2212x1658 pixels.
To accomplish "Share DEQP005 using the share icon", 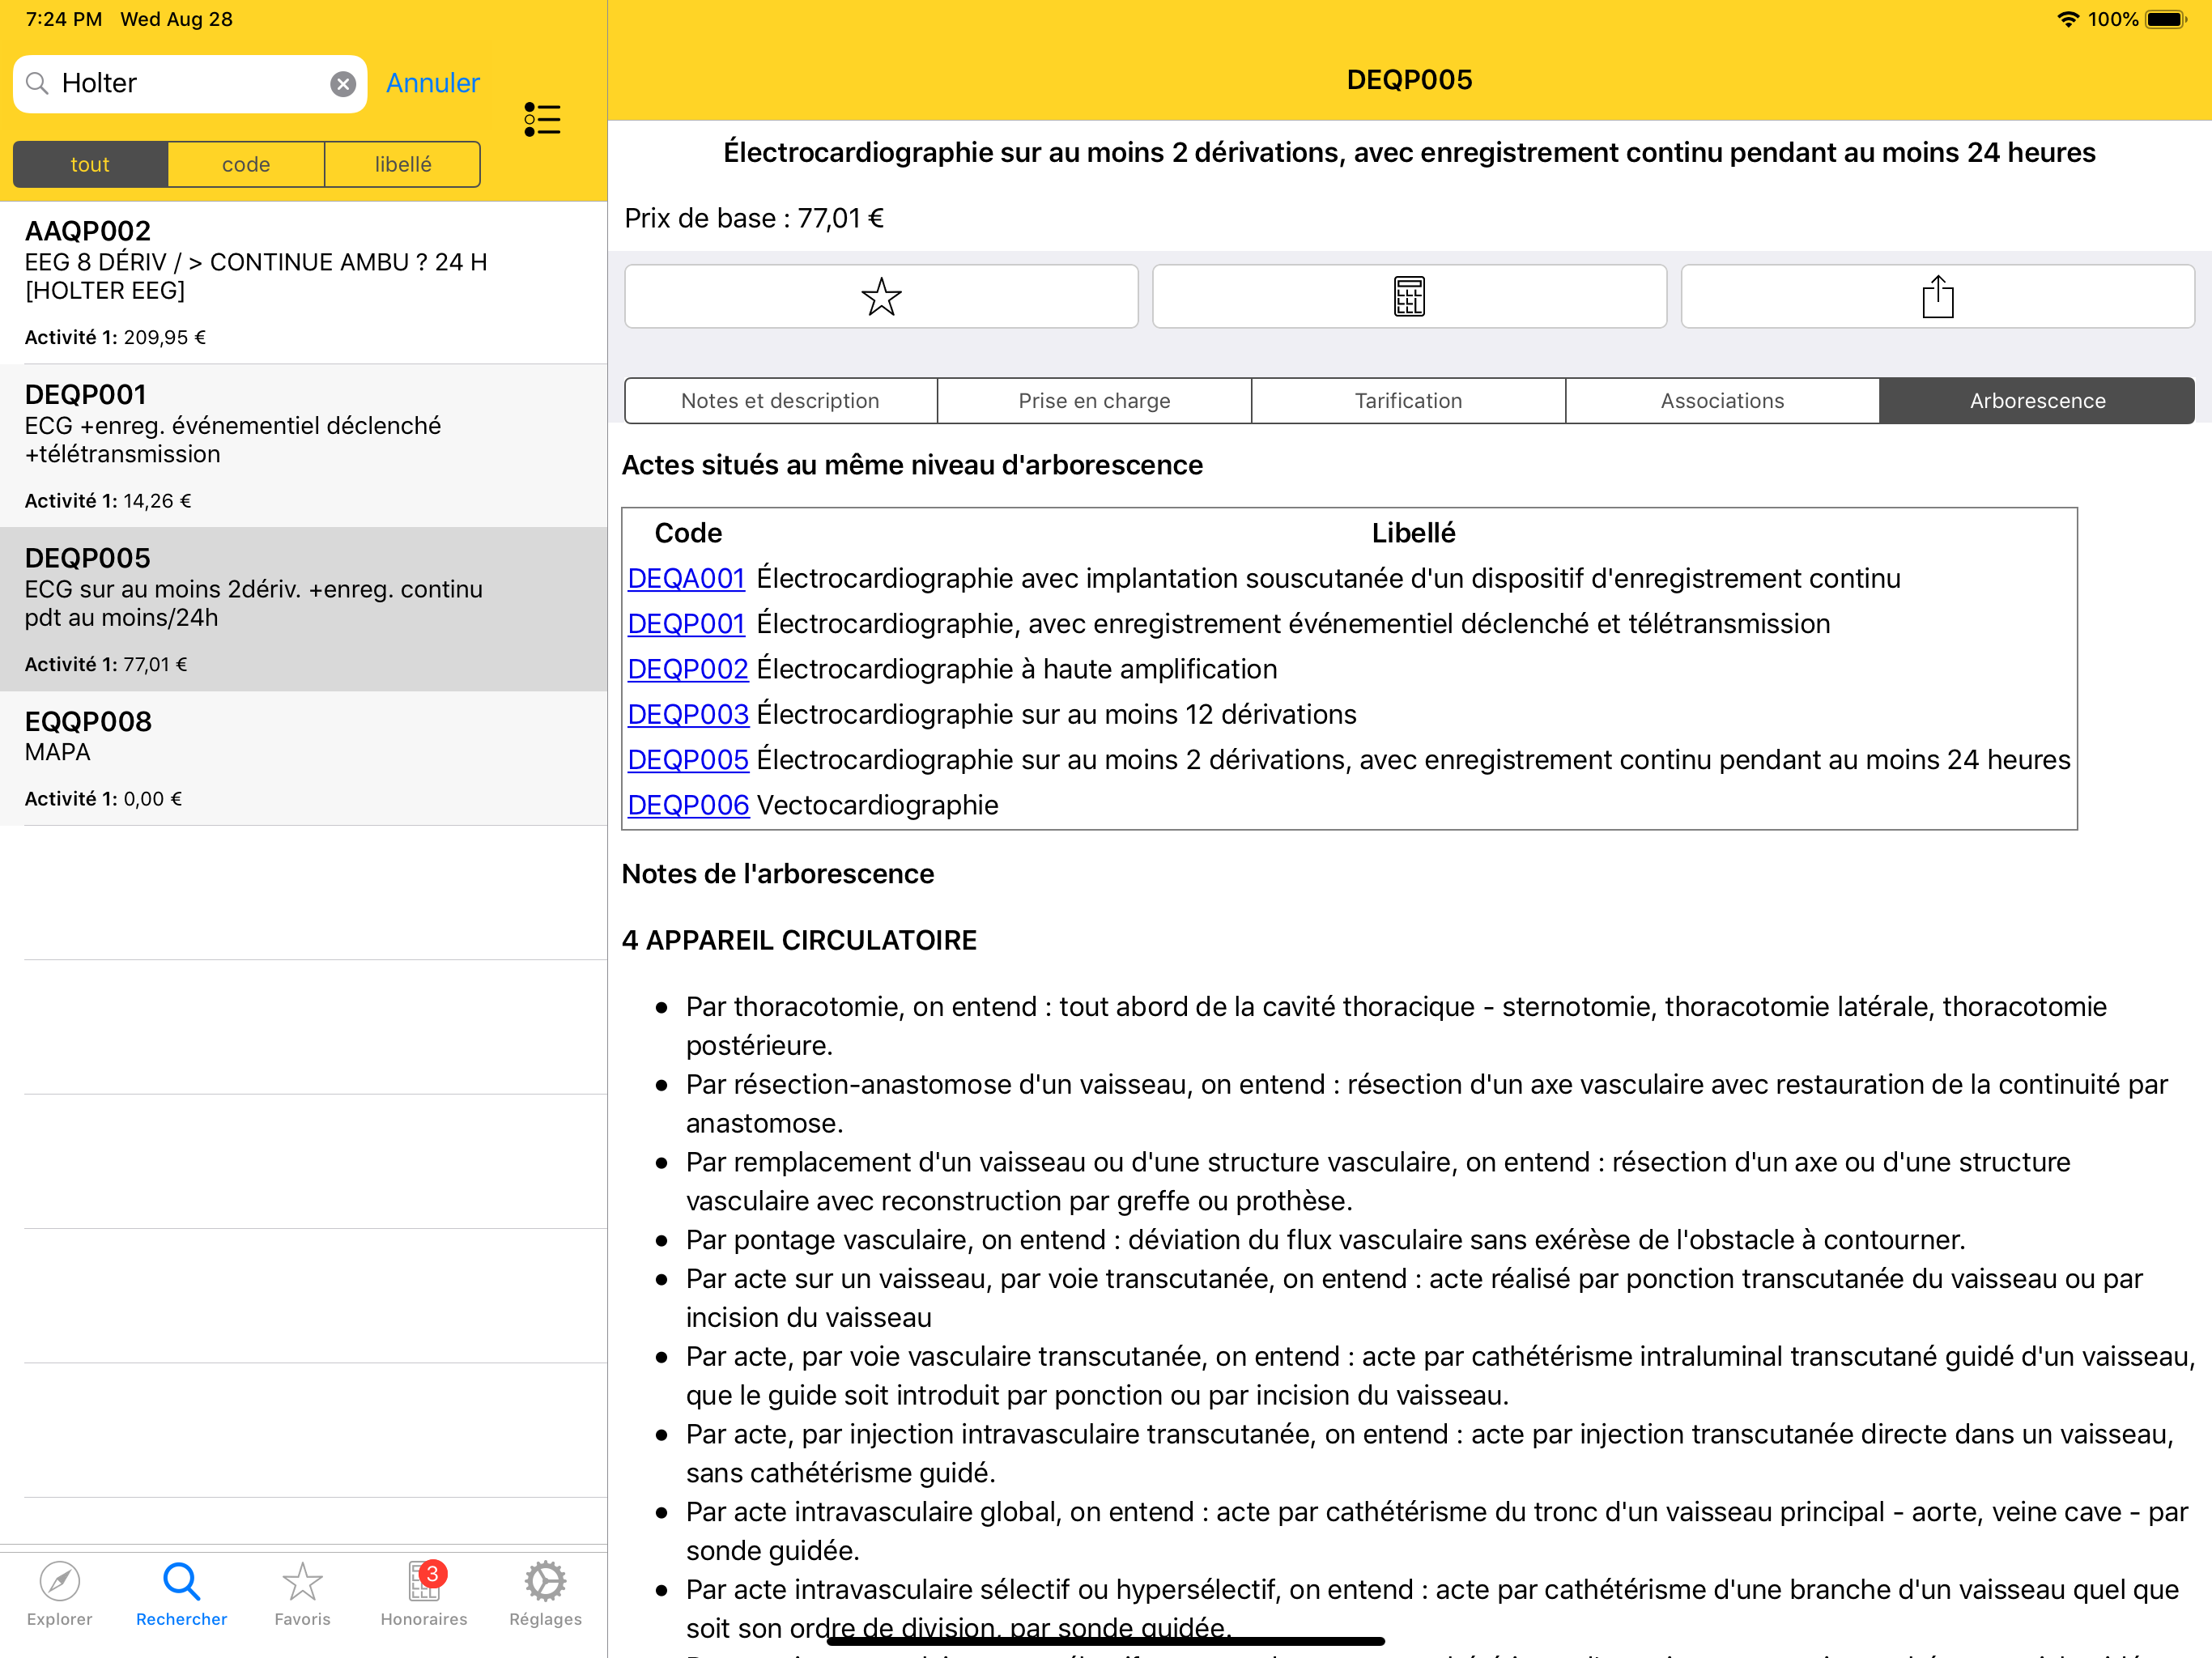I will 1937,297.
